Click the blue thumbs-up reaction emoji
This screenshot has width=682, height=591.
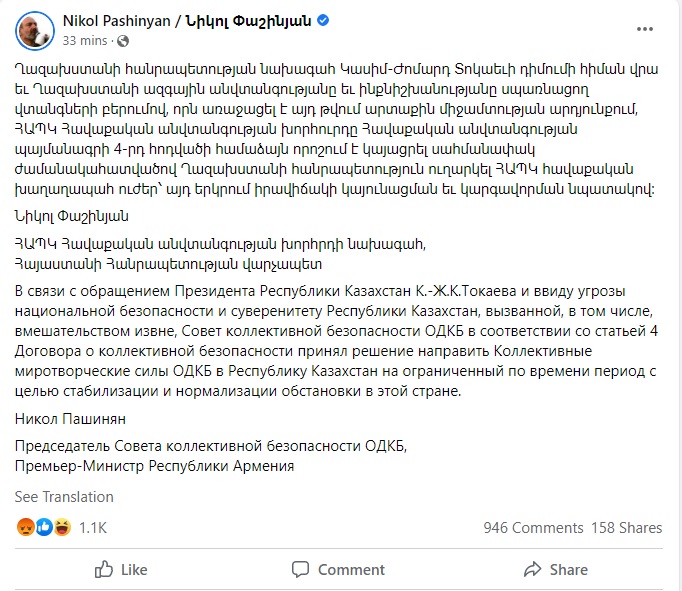(44, 527)
